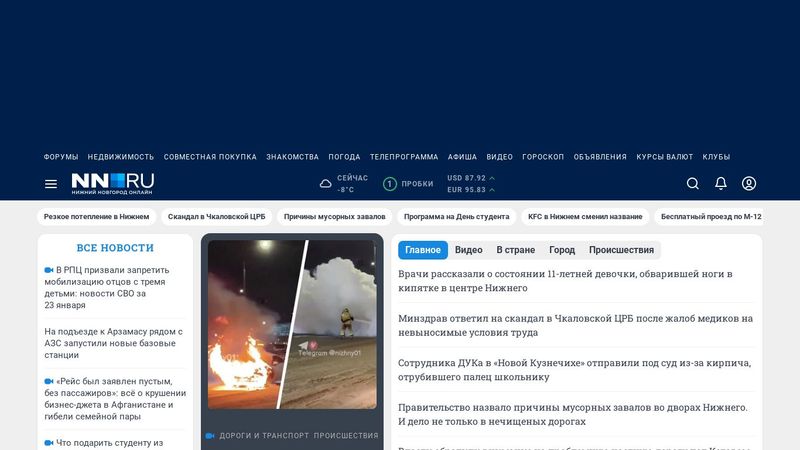Click the ПРОБКИ traffic label

pos(417,184)
